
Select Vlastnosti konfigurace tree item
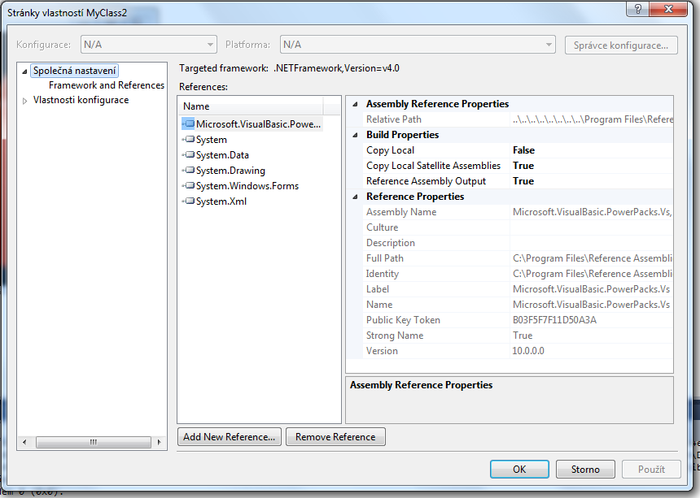81,100
